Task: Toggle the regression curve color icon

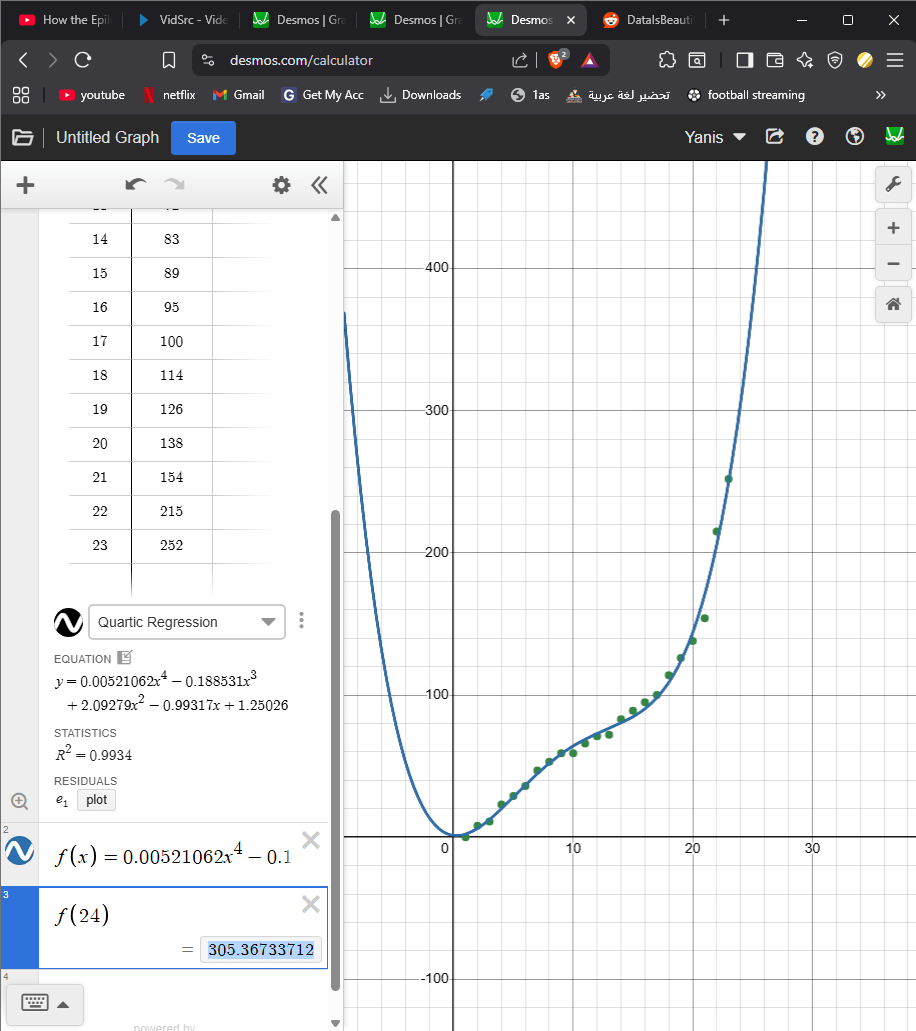Action: (x=68, y=622)
